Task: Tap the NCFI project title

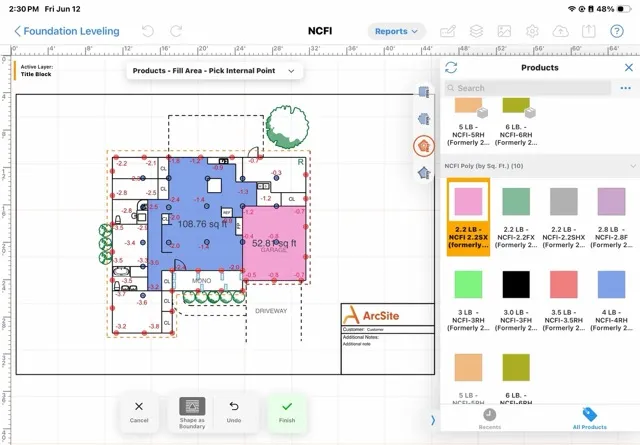Action: [x=320, y=31]
